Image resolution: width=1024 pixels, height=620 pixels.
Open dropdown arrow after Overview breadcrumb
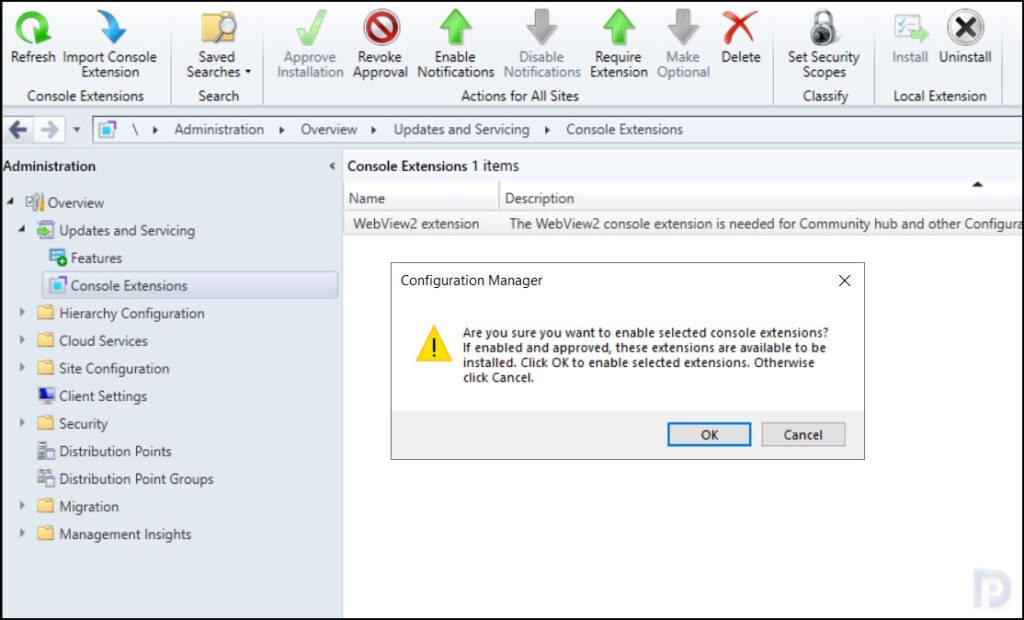(374, 129)
